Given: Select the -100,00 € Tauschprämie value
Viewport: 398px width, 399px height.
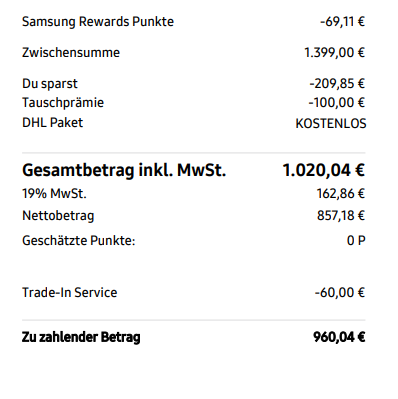Looking at the screenshot, I should (x=337, y=103).
